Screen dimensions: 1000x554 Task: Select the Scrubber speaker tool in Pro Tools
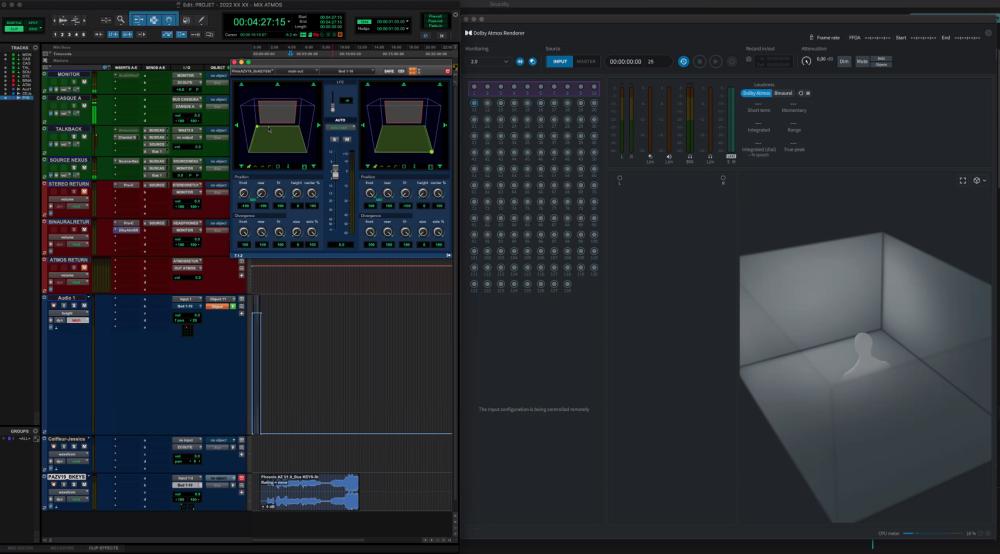coord(186,20)
